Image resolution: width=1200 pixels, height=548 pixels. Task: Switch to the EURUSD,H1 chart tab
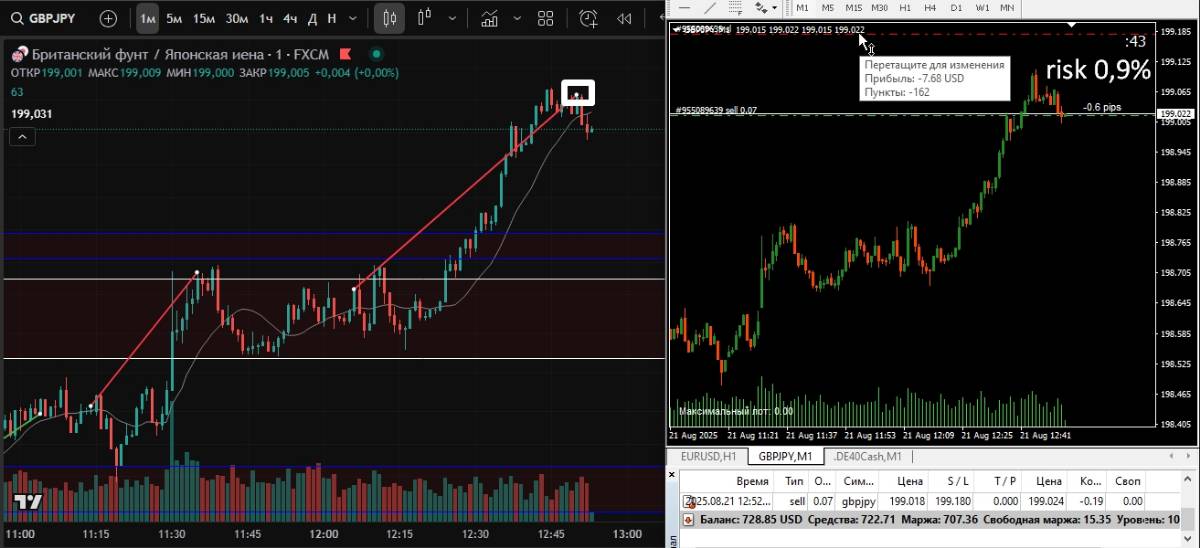click(x=708, y=456)
